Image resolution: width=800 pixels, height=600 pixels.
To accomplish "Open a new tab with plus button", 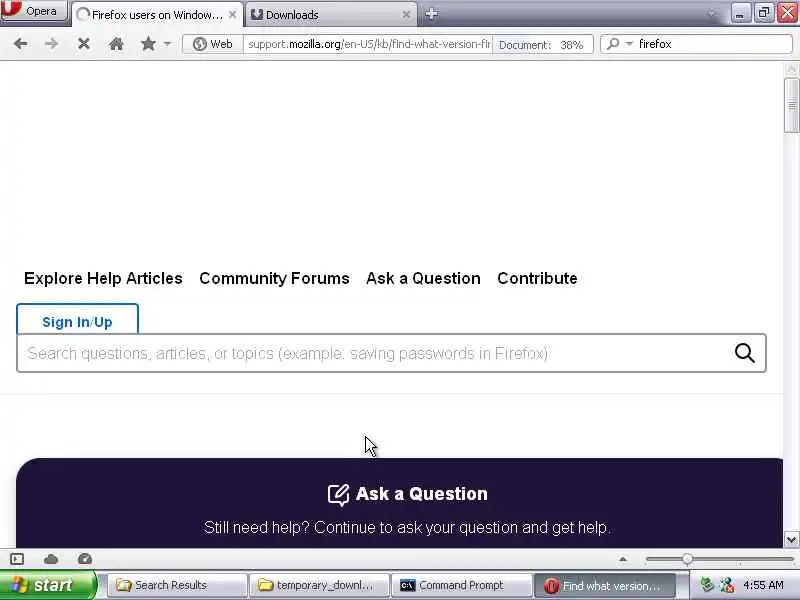I will tap(431, 14).
